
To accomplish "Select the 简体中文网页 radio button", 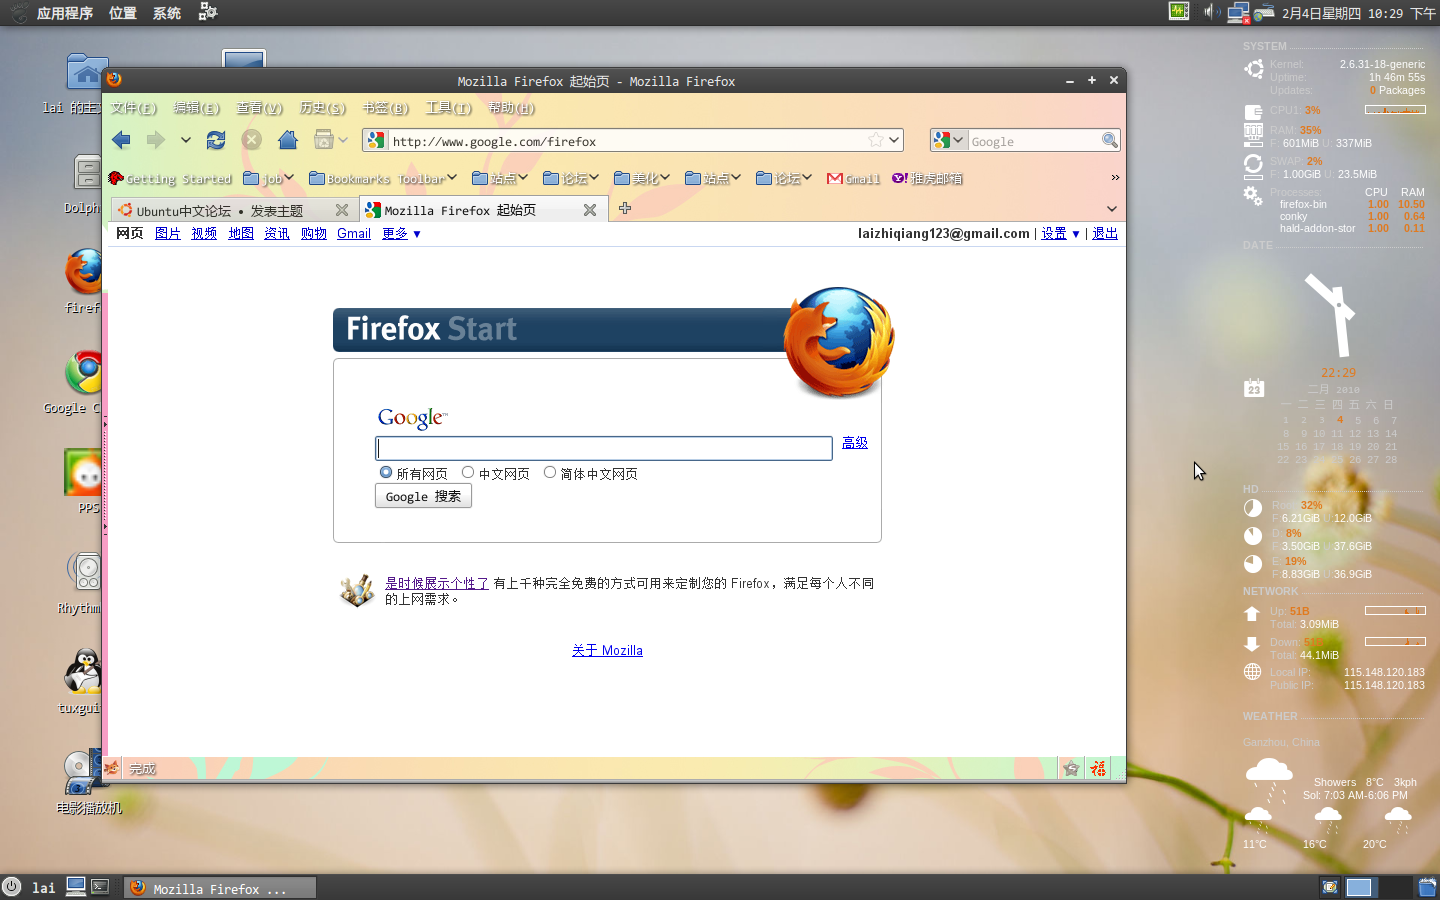I will (x=549, y=472).
